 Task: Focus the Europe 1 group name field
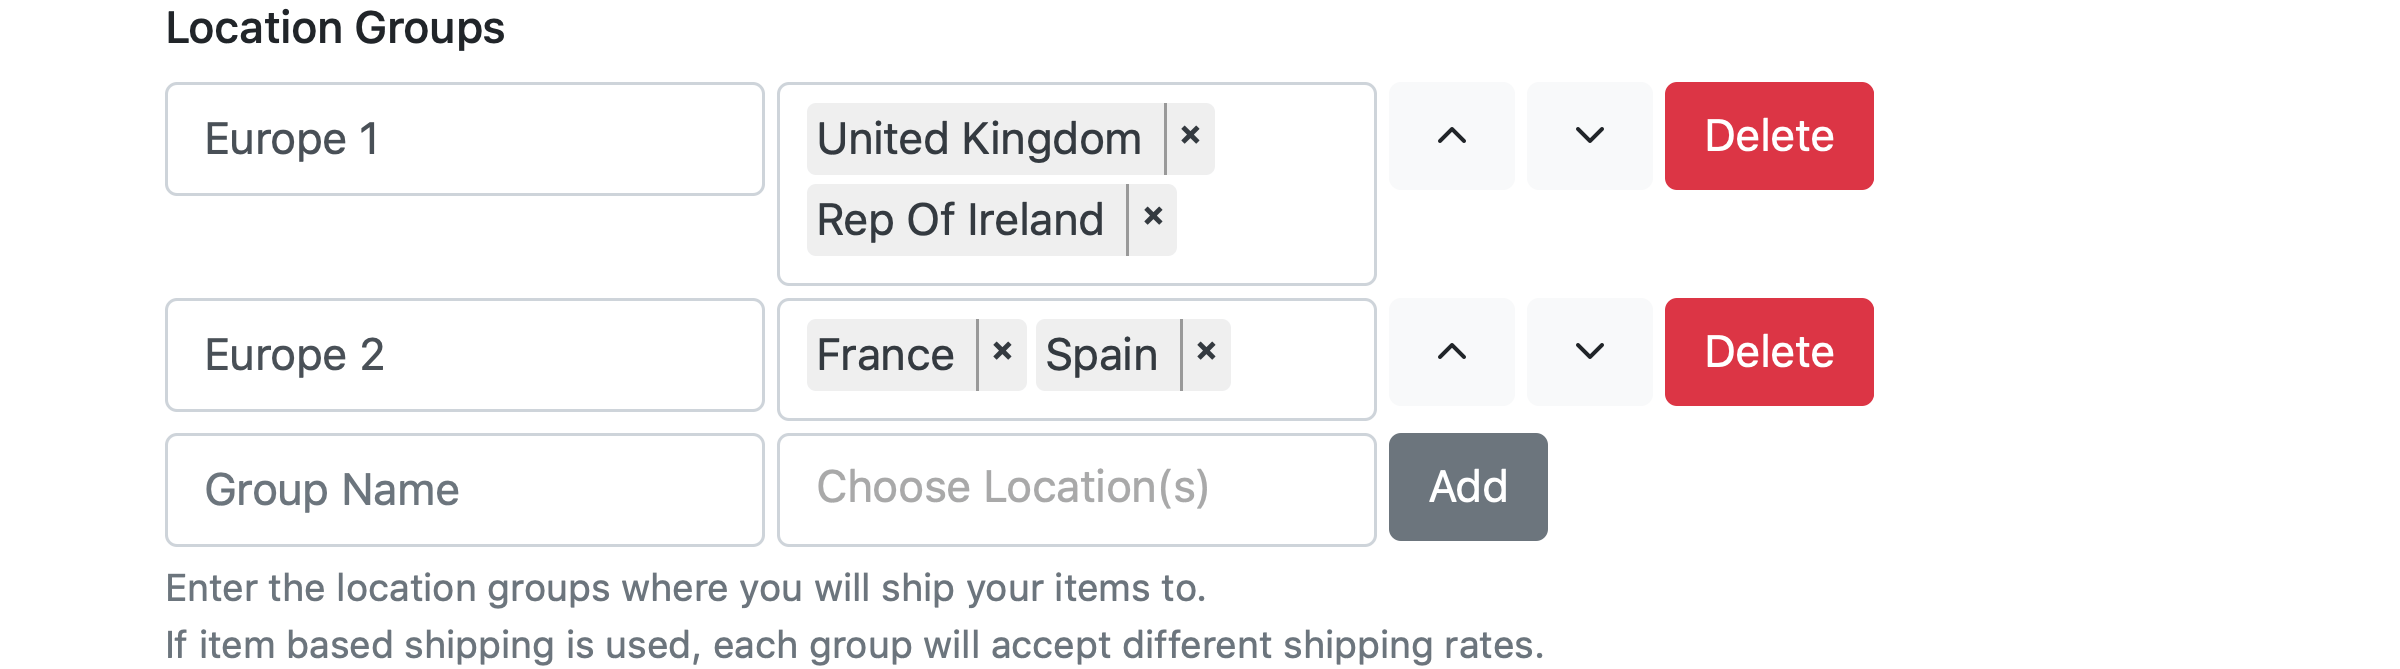464,139
